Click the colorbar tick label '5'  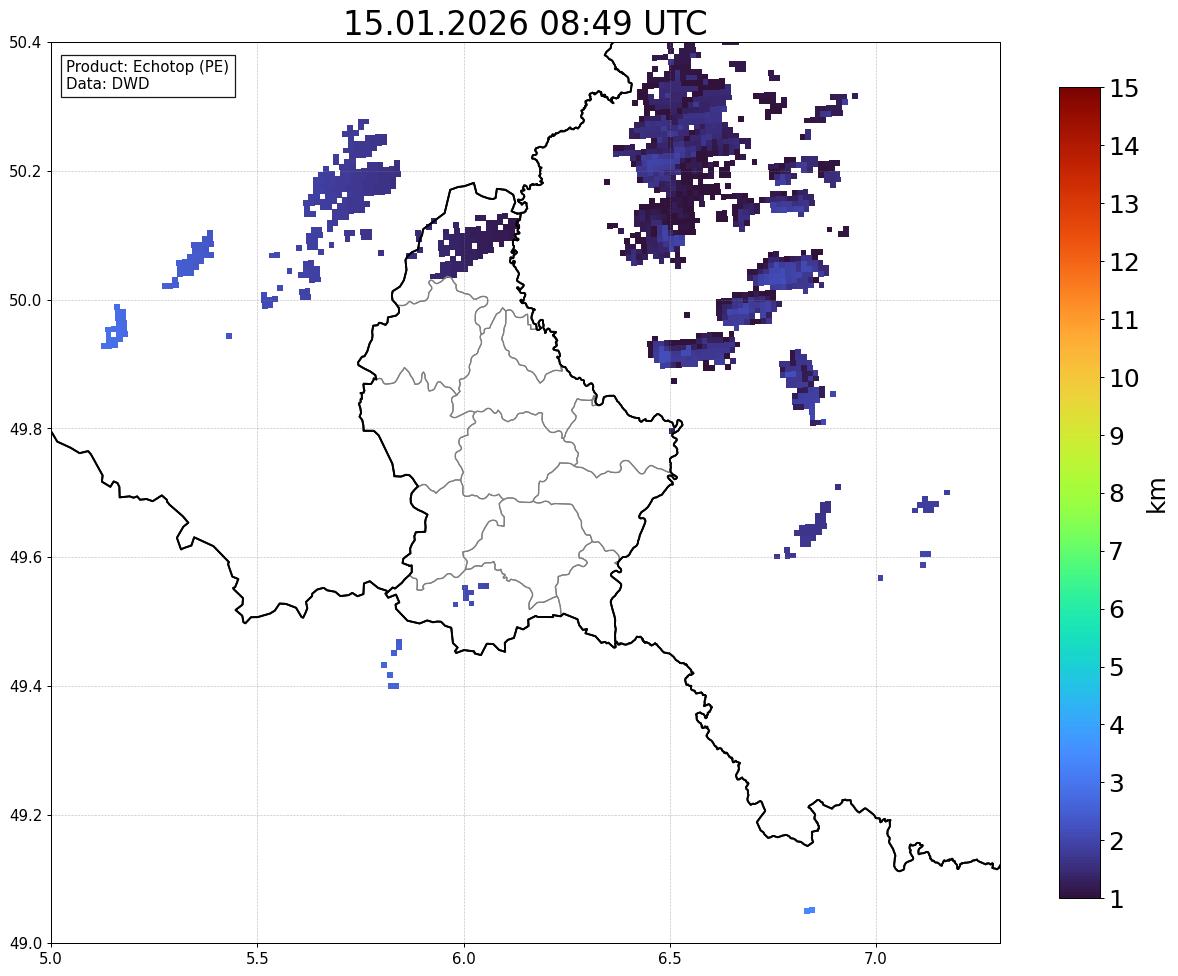[x=1117, y=667]
